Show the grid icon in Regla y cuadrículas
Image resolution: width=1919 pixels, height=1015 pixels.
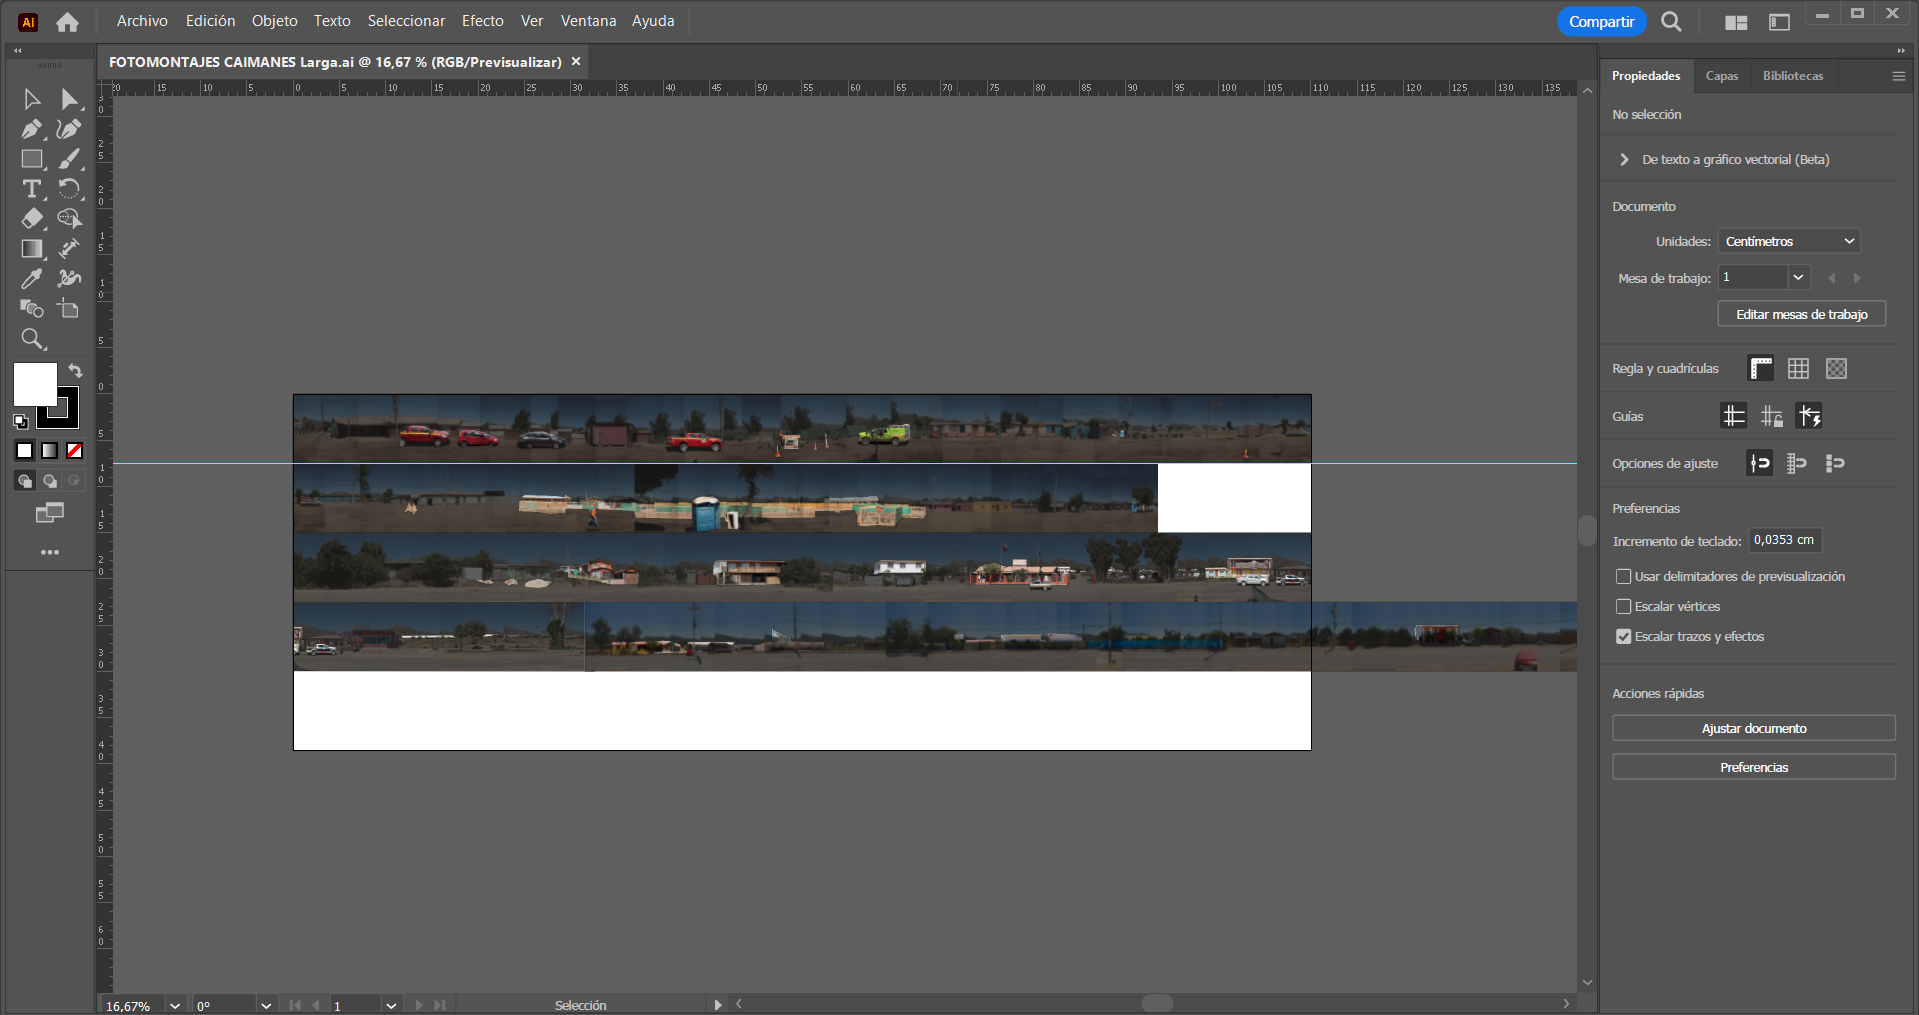tap(1798, 369)
